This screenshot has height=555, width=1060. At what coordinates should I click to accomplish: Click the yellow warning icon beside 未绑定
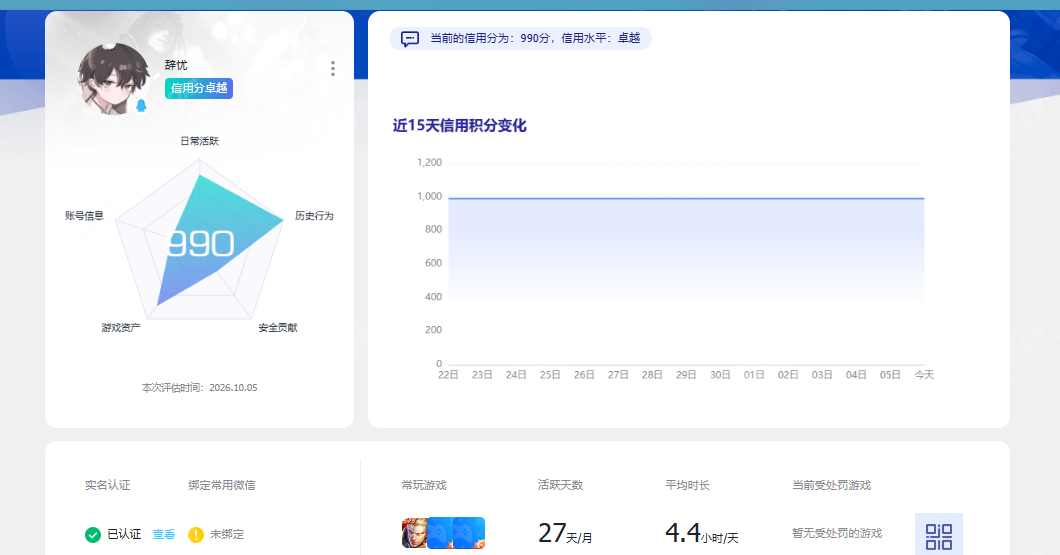(196, 535)
